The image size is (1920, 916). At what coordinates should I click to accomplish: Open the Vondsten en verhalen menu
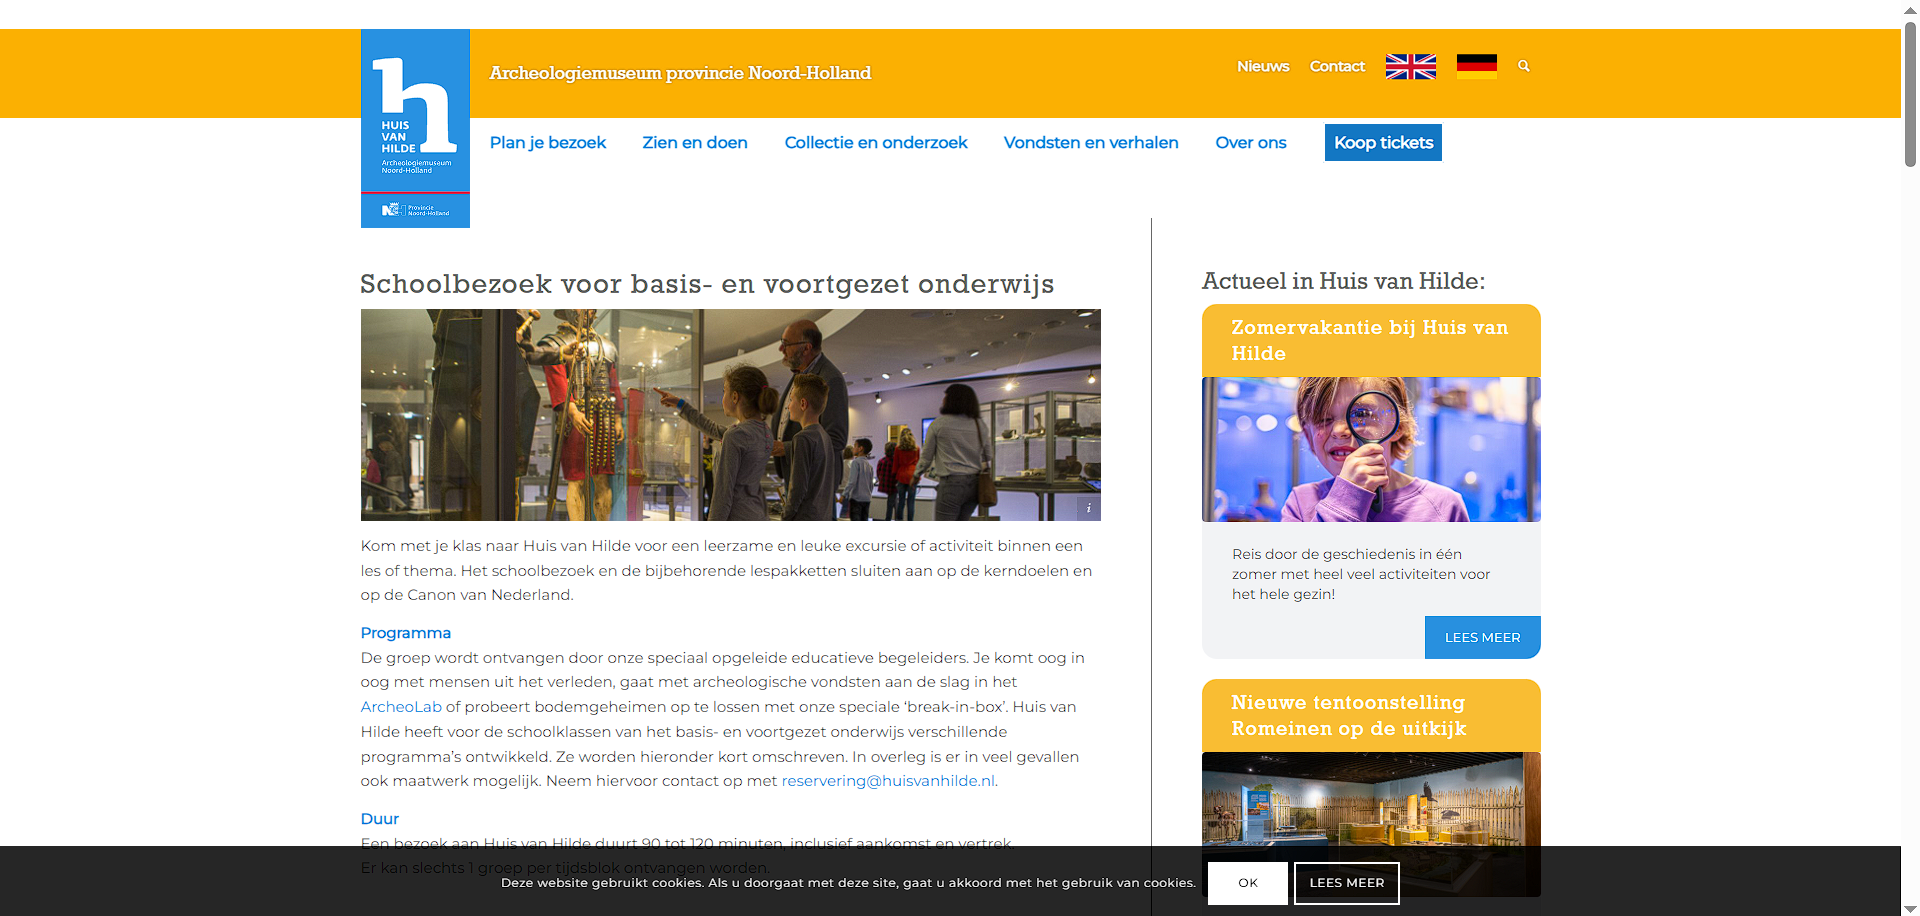(x=1091, y=143)
